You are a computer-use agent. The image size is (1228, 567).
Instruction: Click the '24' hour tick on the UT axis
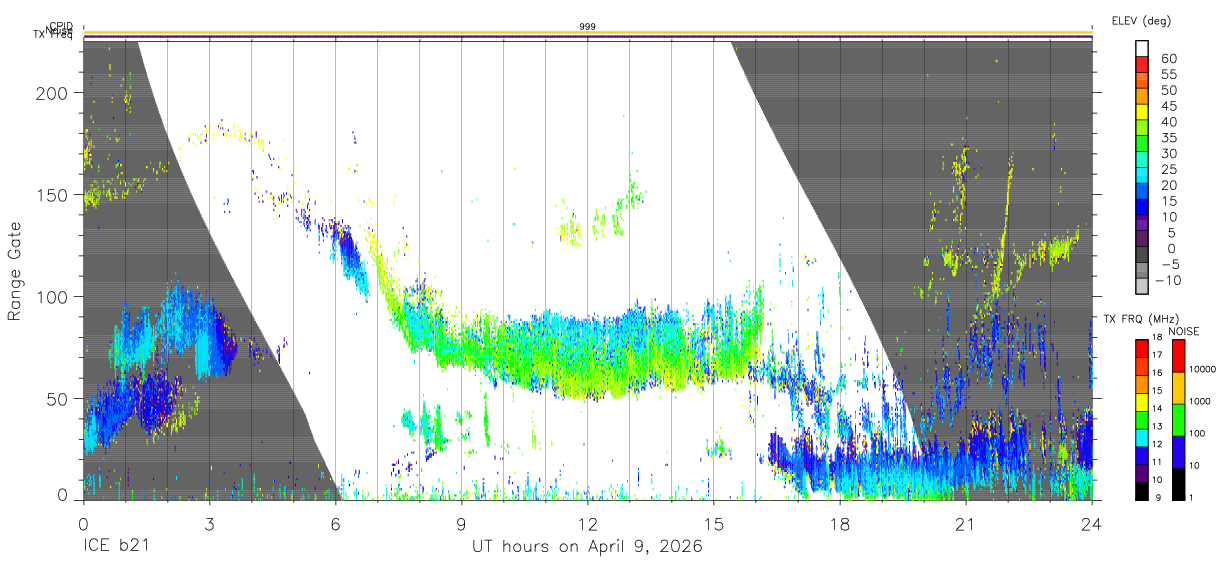pos(1092,523)
